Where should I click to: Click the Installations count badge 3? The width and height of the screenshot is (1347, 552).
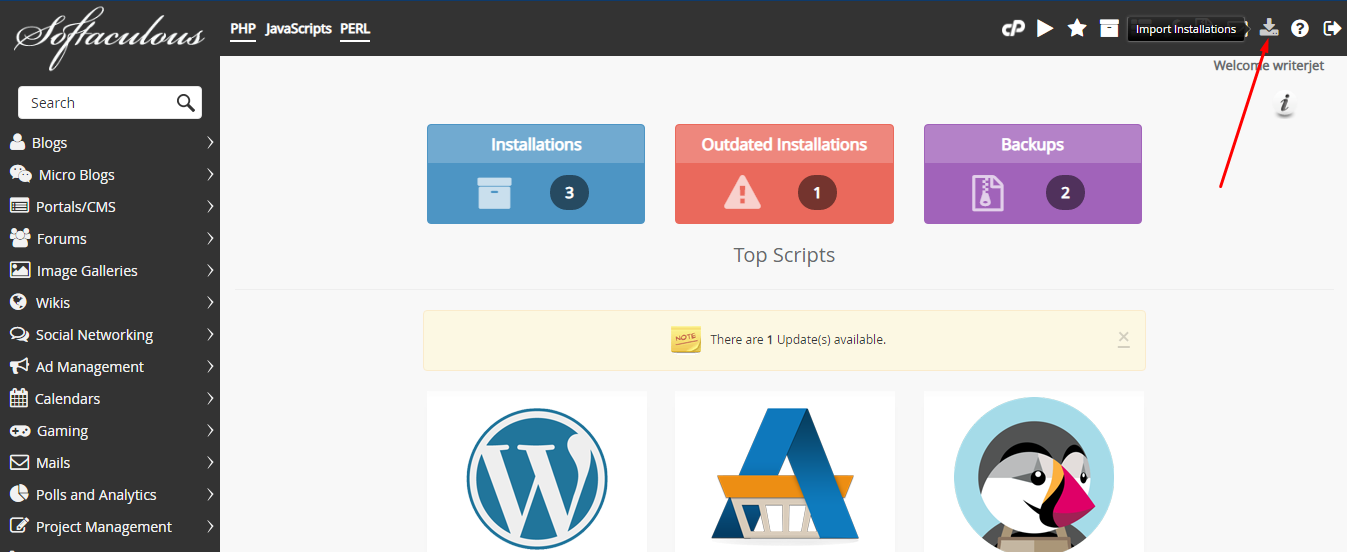[x=569, y=193]
